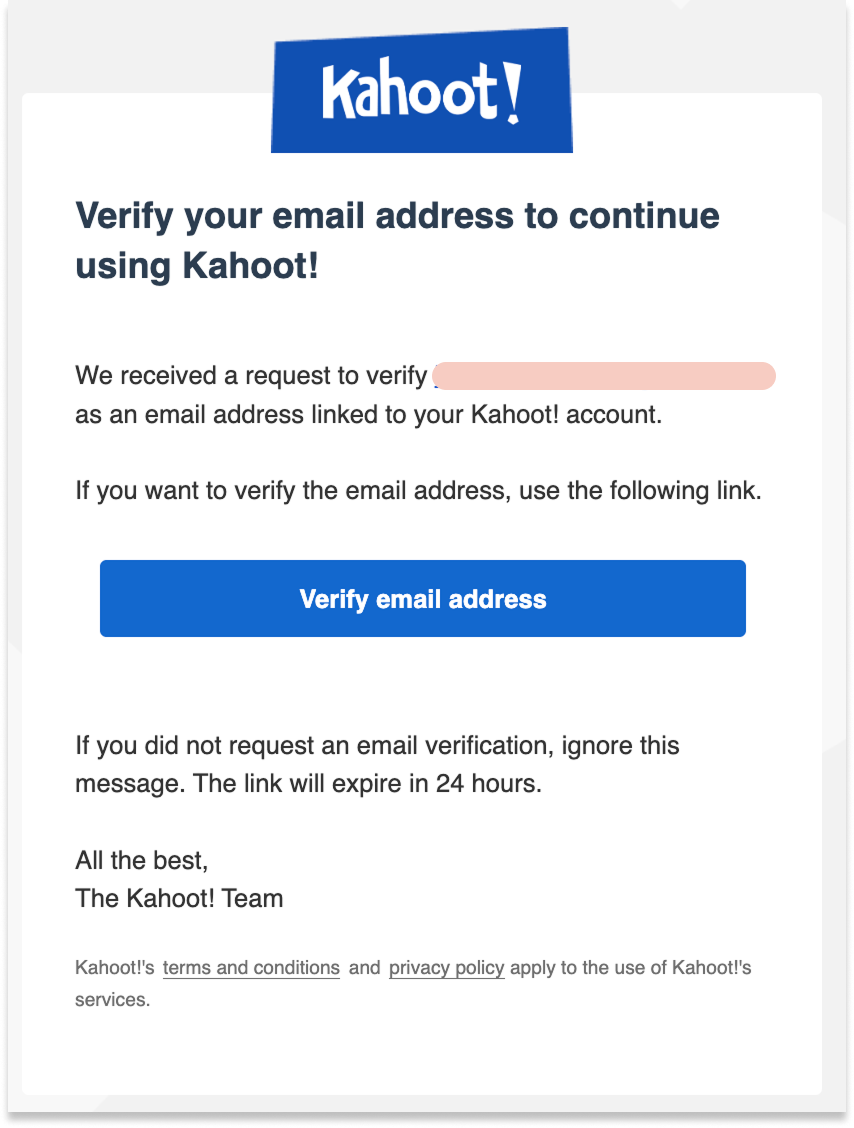This screenshot has width=854, height=1128.
Task: Click the word 'and' between footer links
Action: (x=365, y=968)
